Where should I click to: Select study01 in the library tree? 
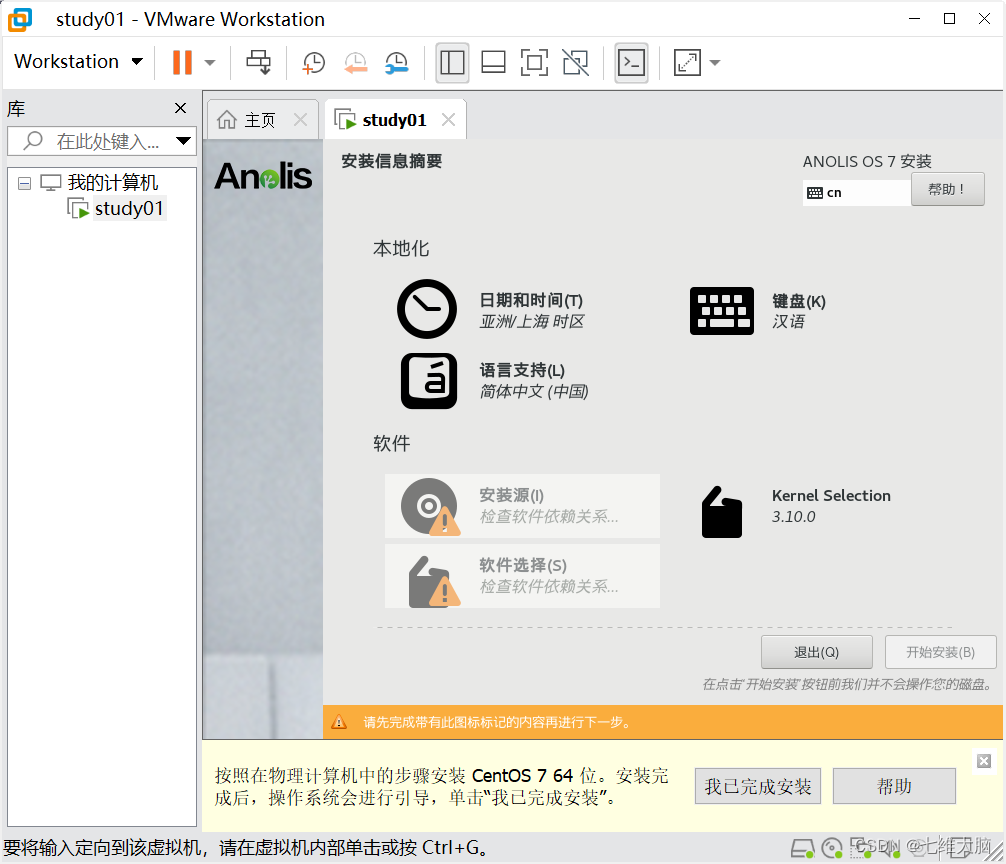coord(128,208)
